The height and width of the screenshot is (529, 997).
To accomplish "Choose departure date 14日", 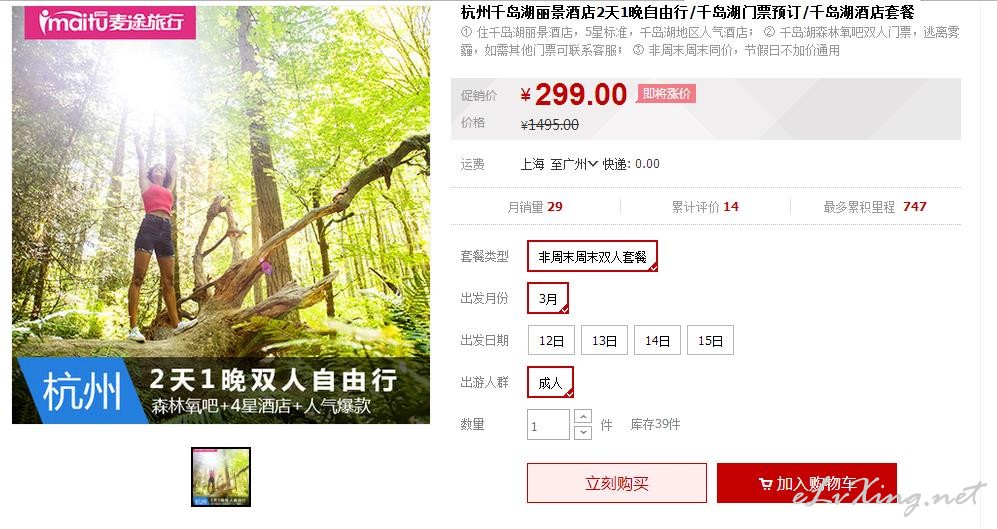I will pyautogui.click(x=657, y=340).
